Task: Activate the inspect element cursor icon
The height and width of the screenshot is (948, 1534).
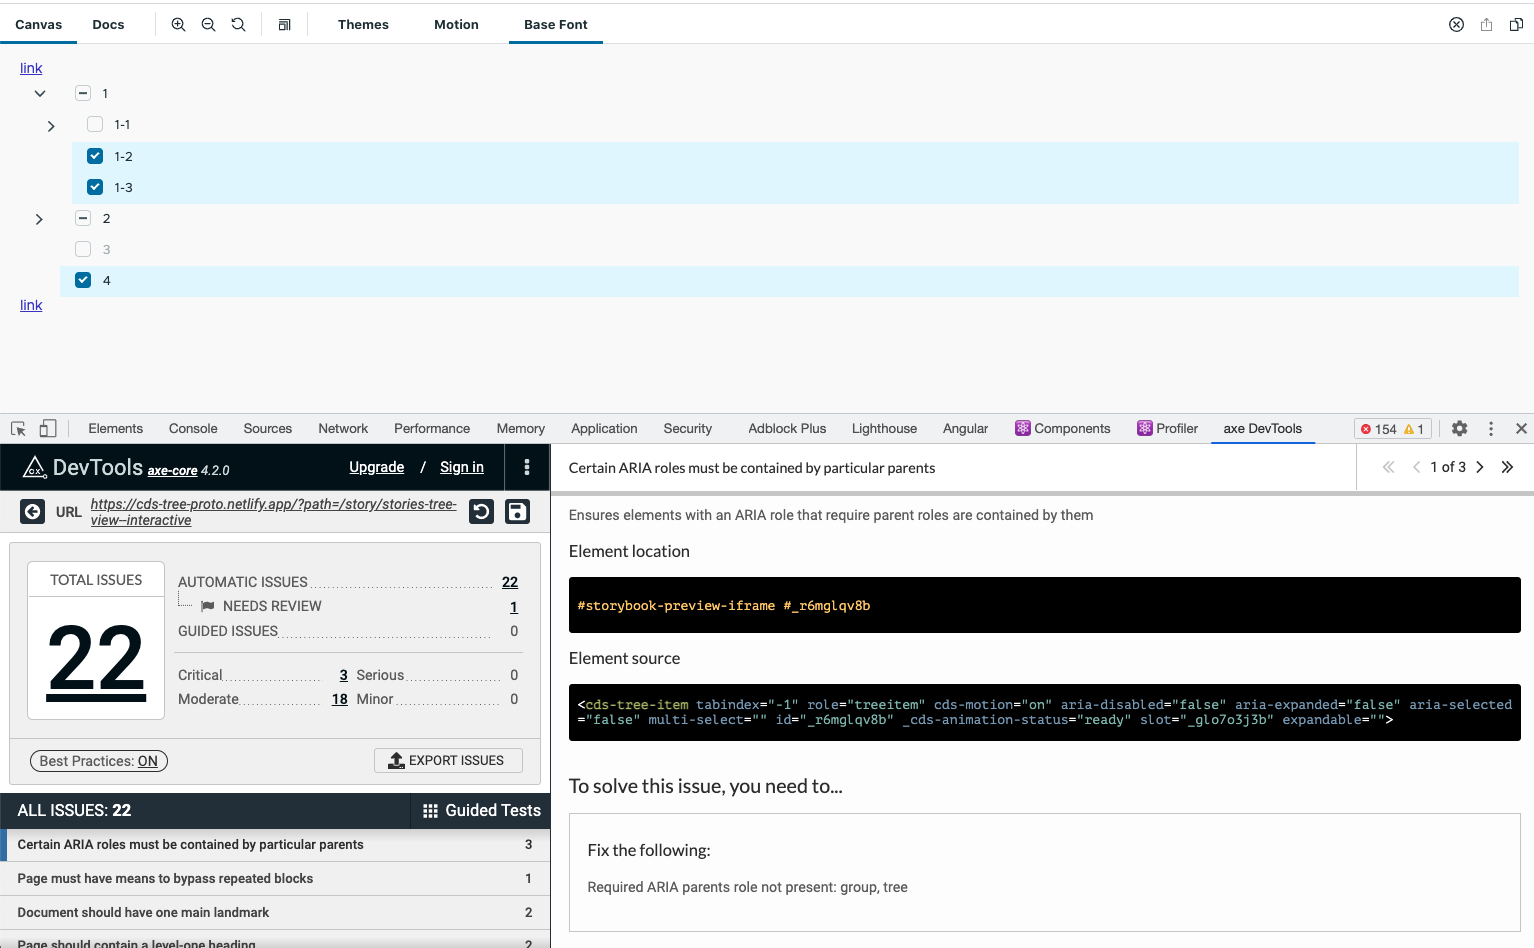Action: 16,428
